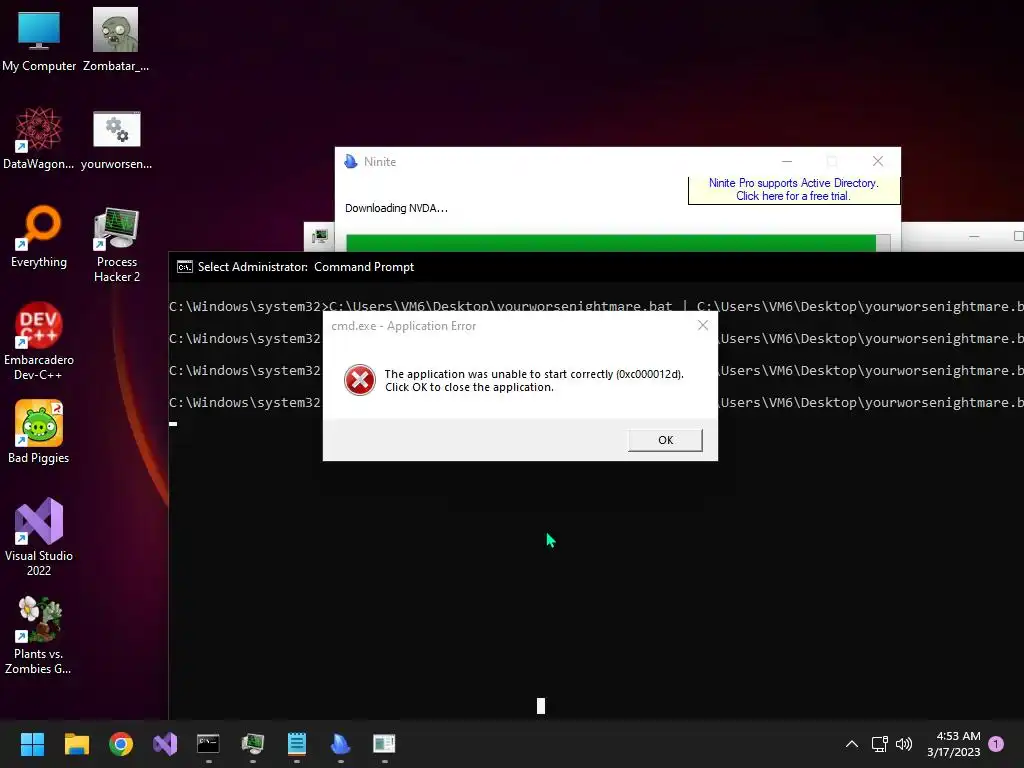Open My Computer desktop icon
The image size is (1024, 768).
pyautogui.click(x=39, y=40)
